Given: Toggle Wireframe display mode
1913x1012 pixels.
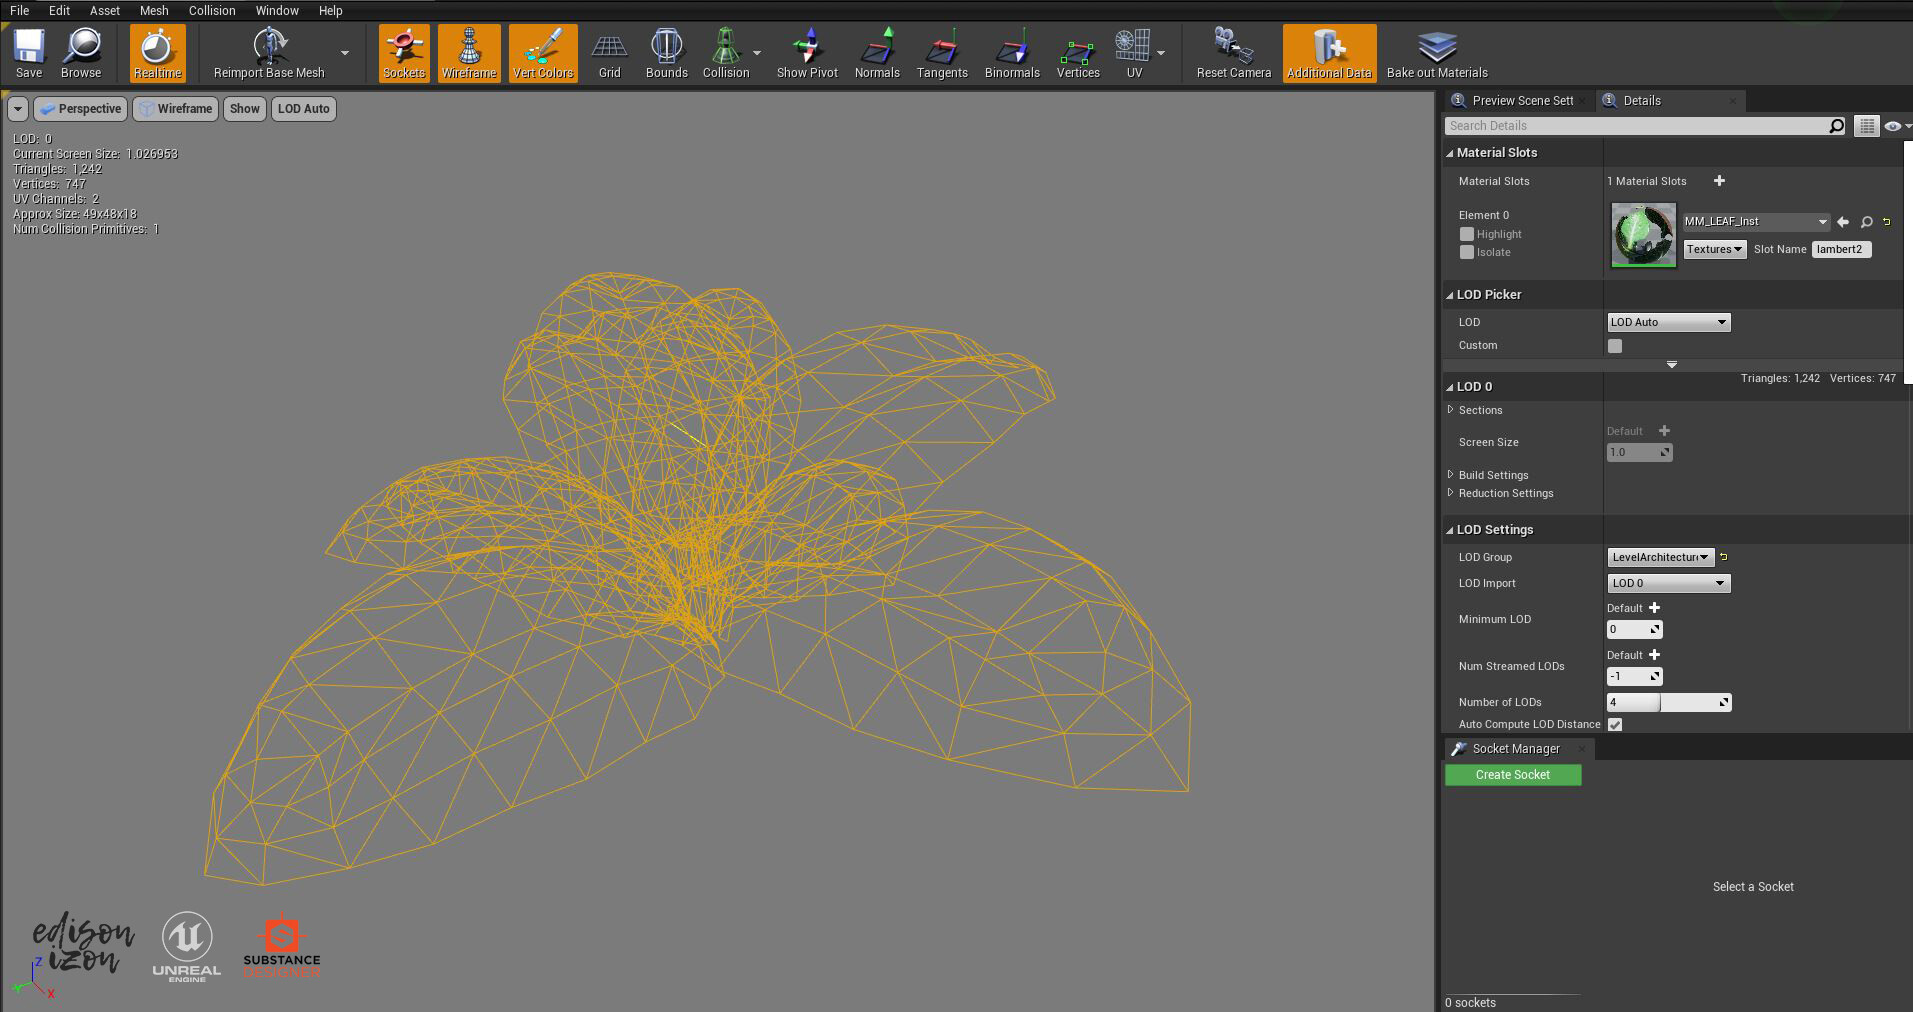Looking at the screenshot, I should point(469,52).
